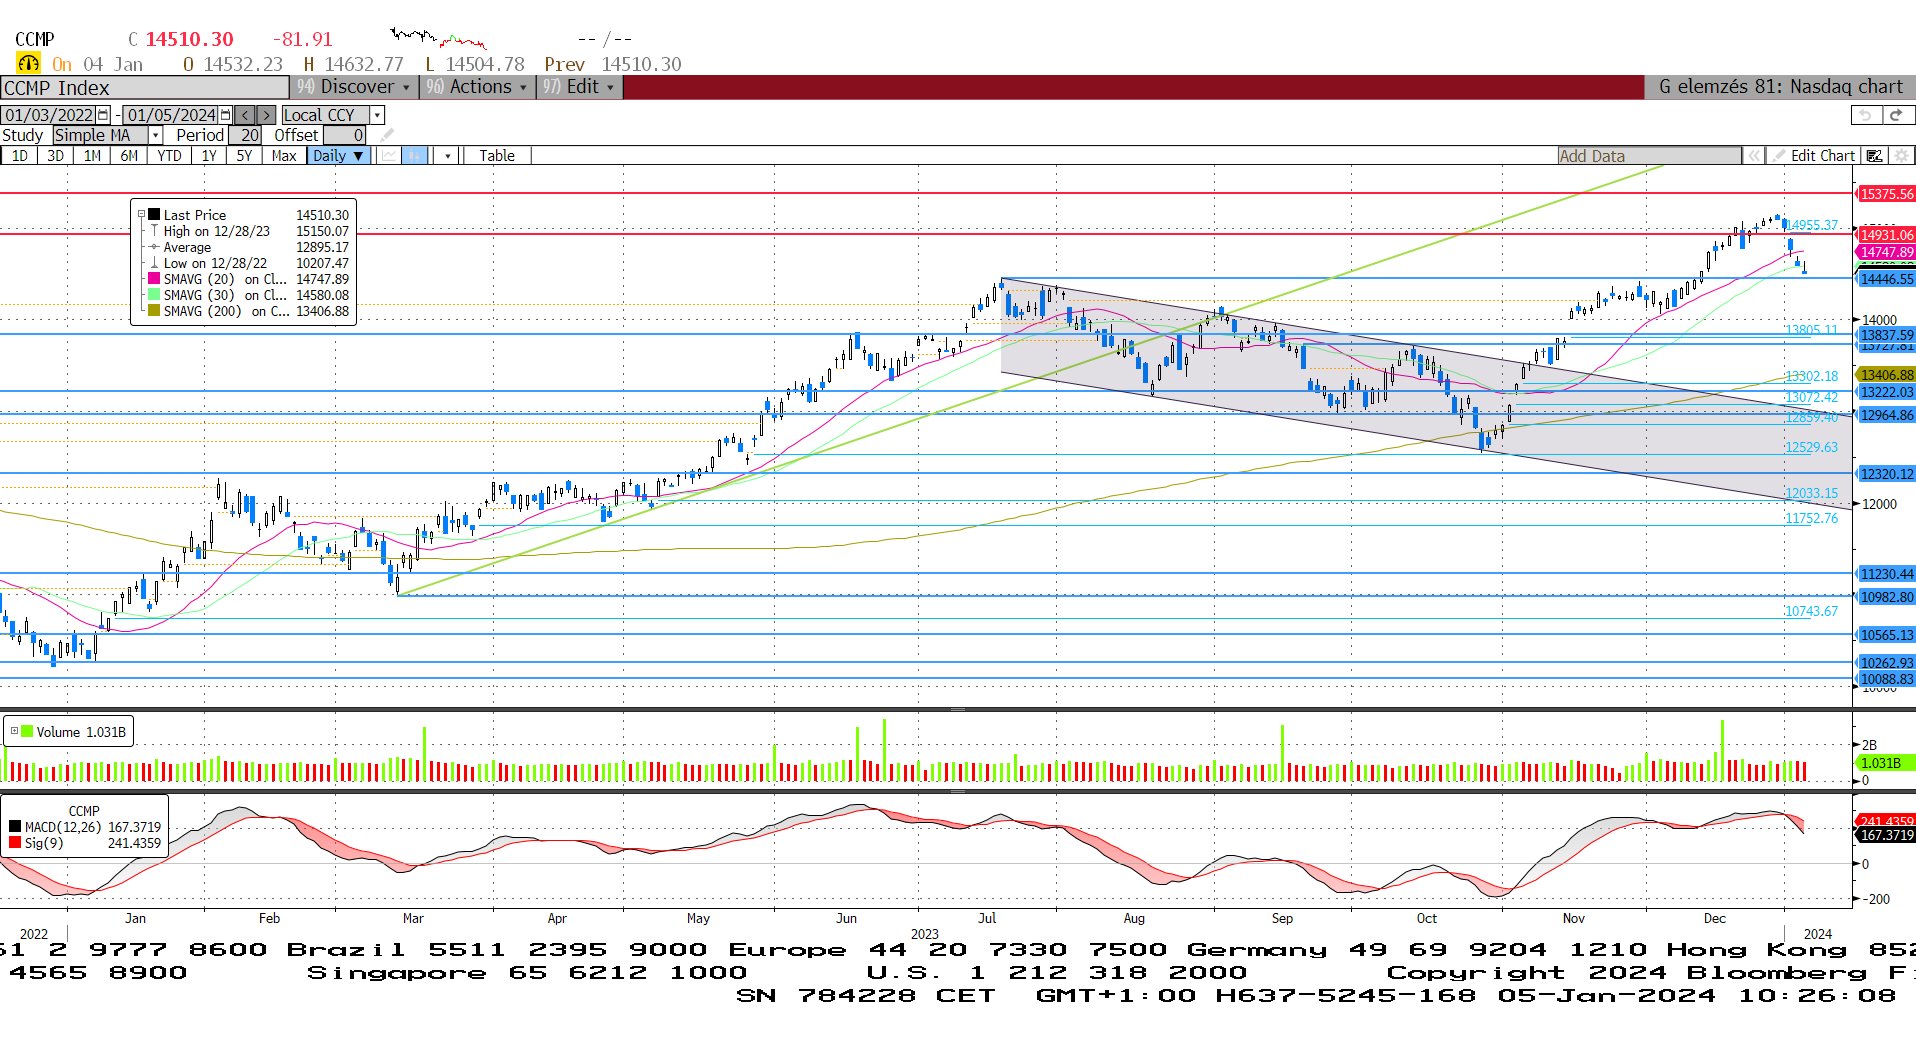Select the YTD range tab
The width and height of the screenshot is (1916, 1051).
tap(170, 156)
